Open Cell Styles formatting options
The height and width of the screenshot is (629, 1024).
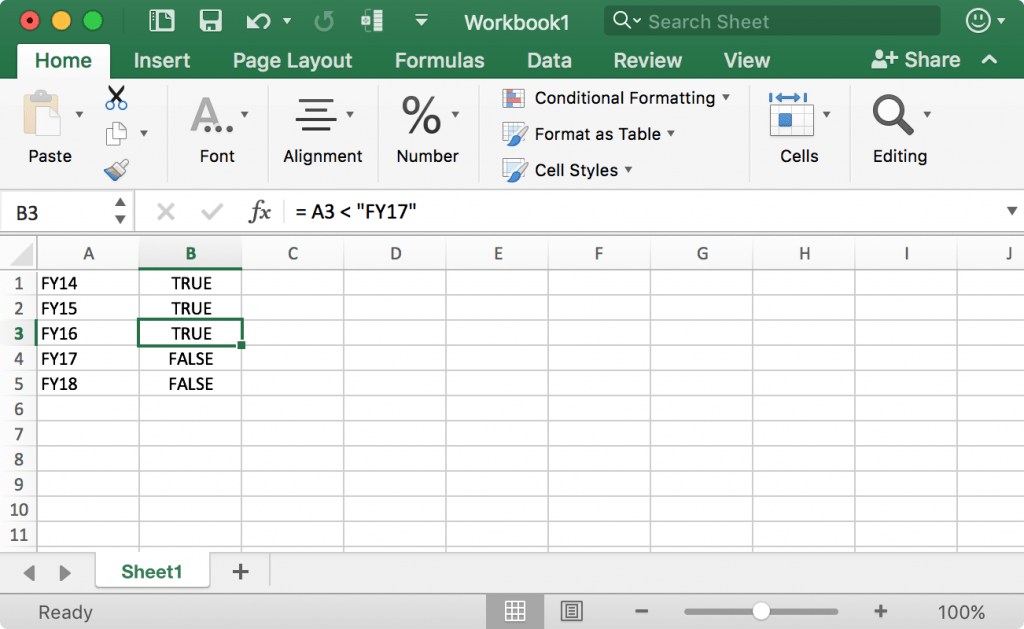tap(567, 170)
